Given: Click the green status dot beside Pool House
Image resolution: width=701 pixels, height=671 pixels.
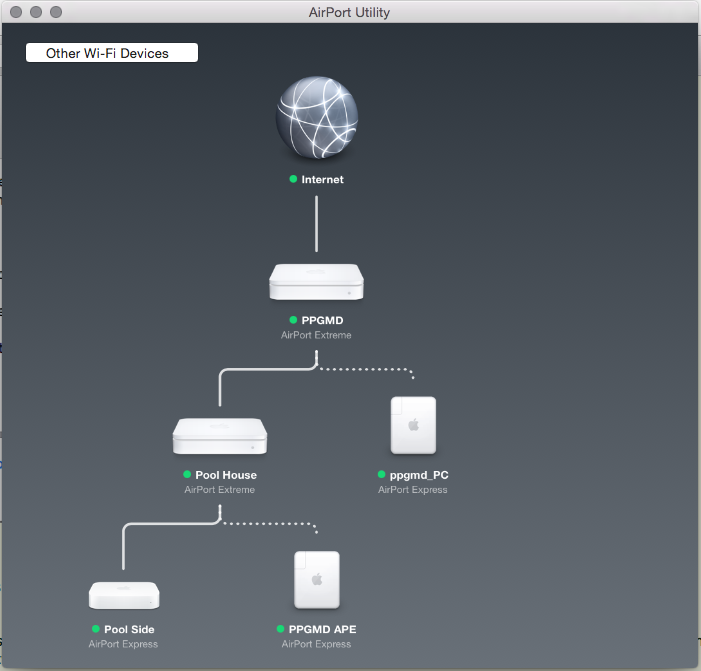Looking at the screenshot, I should pos(187,474).
